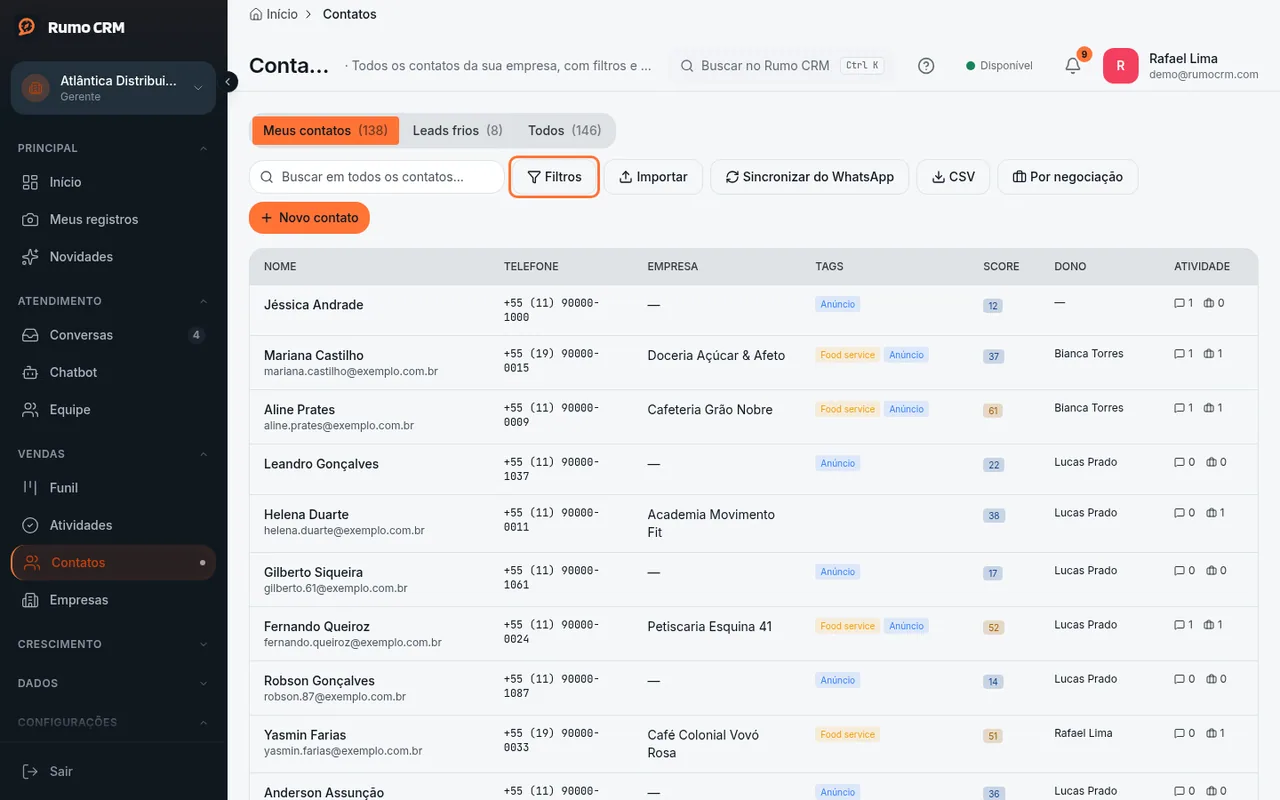1280x800 pixels.
Task: Open Rafael Lima's avatar menu
Action: [x=1120, y=66]
